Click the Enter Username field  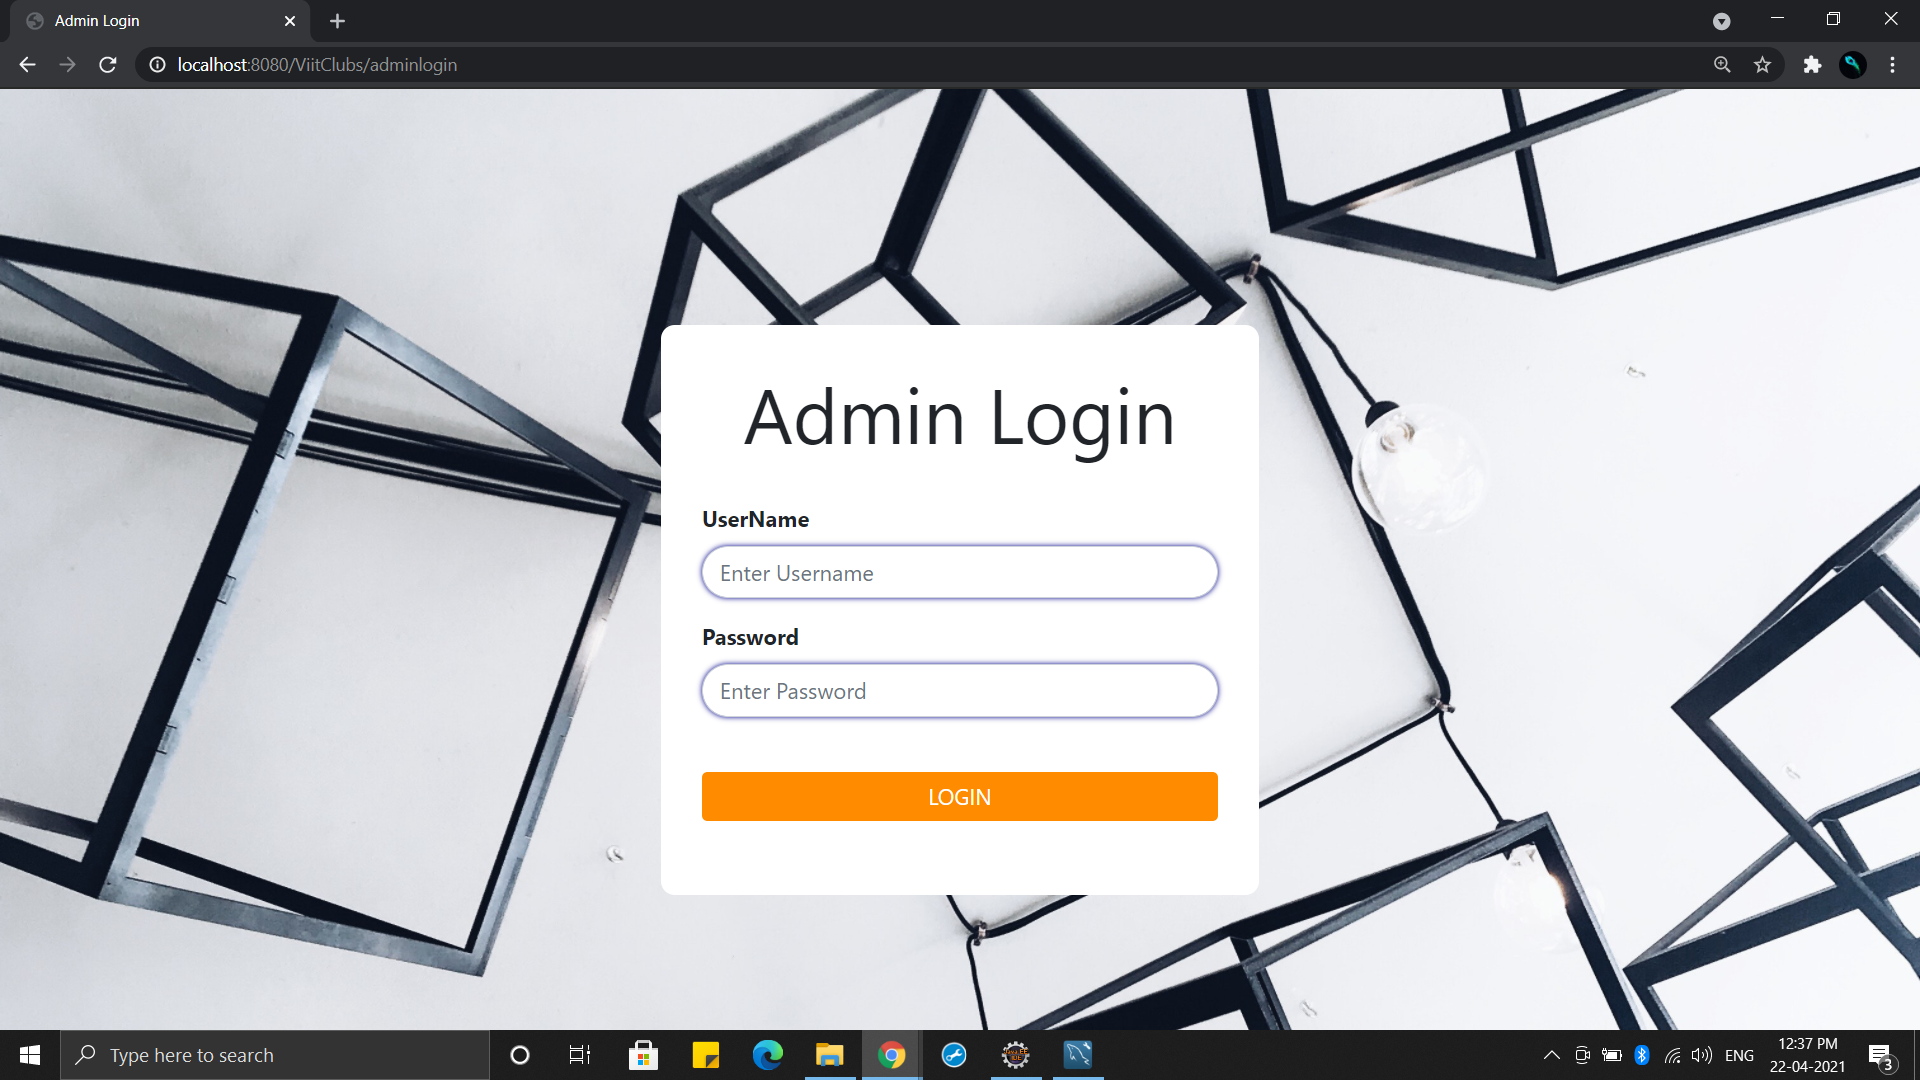pyautogui.click(x=958, y=572)
